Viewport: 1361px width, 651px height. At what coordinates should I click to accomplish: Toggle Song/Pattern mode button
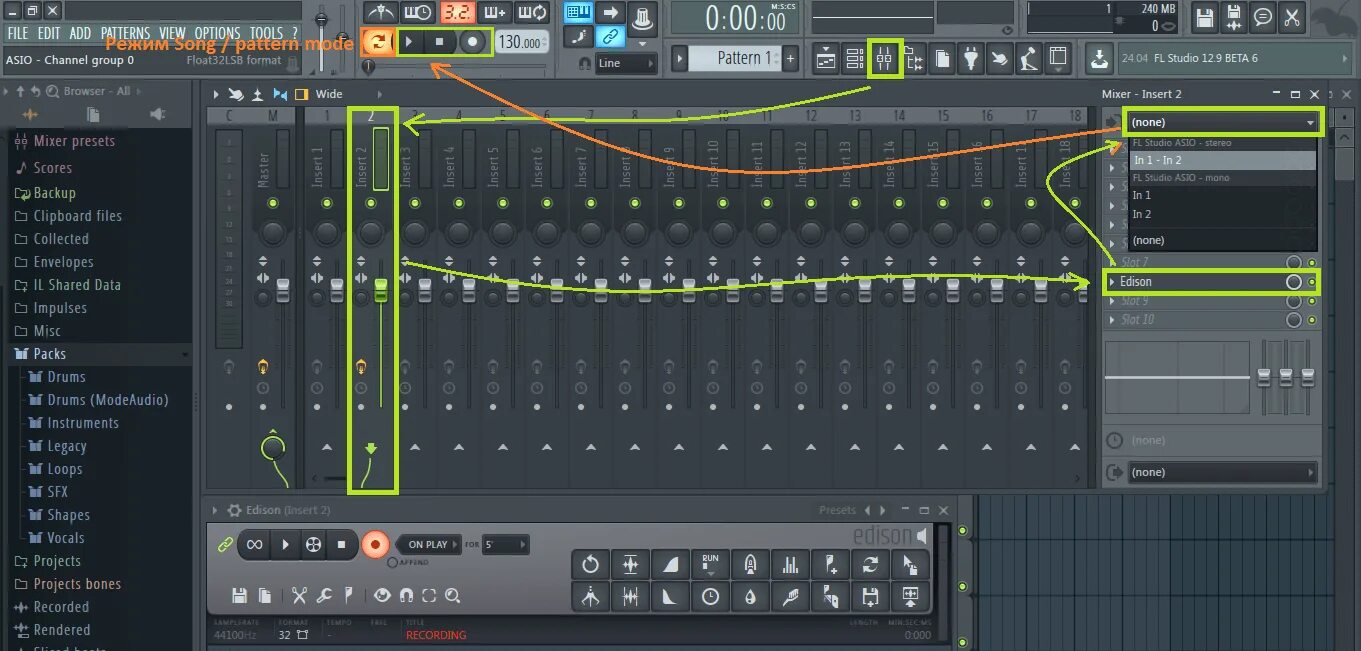point(377,42)
